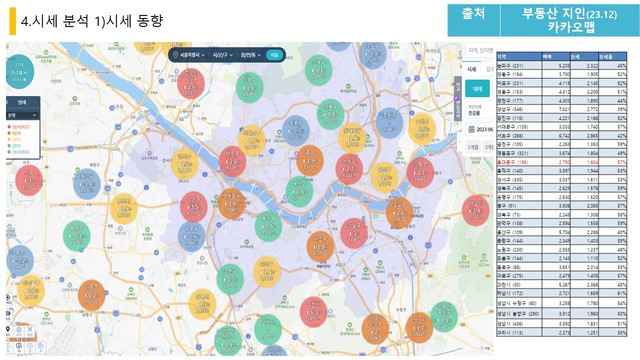The width and height of the screenshot is (640, 360).
Task: Click the red 서구 bubble on the map
Action: pyautogui.click(x=29, y=180)
